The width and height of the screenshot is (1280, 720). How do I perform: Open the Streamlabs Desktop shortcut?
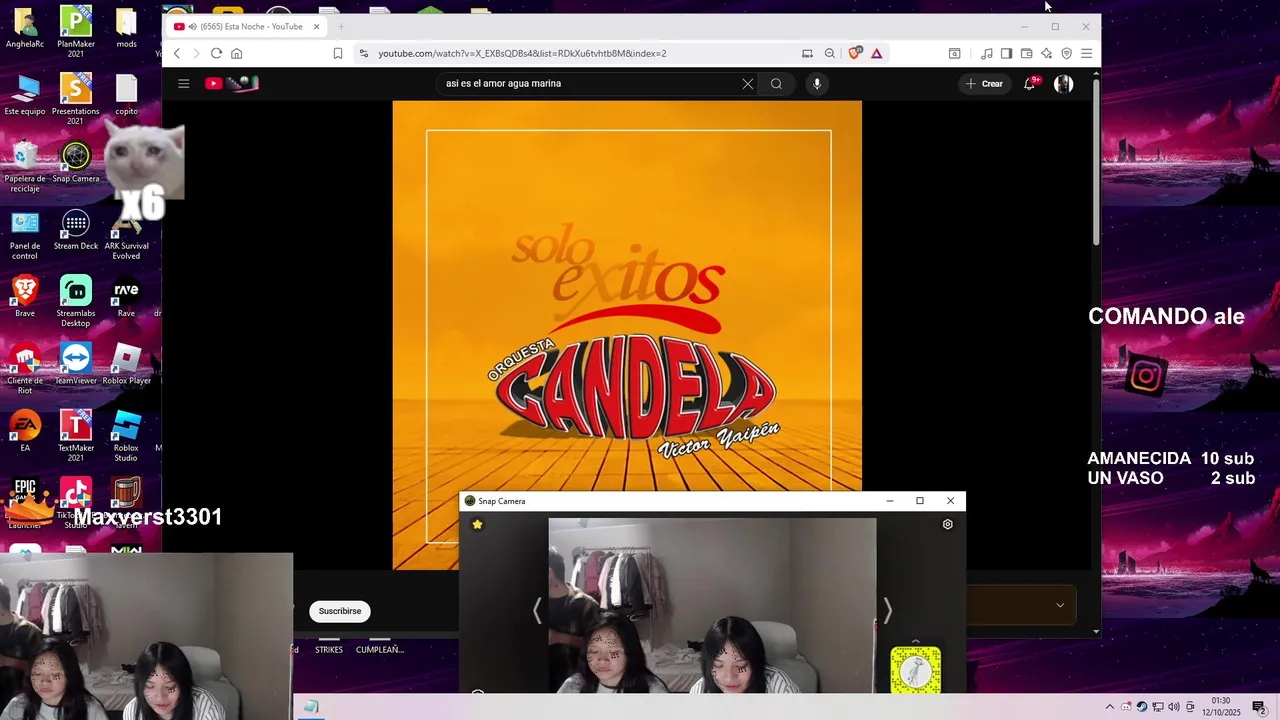tap(76, 301)
